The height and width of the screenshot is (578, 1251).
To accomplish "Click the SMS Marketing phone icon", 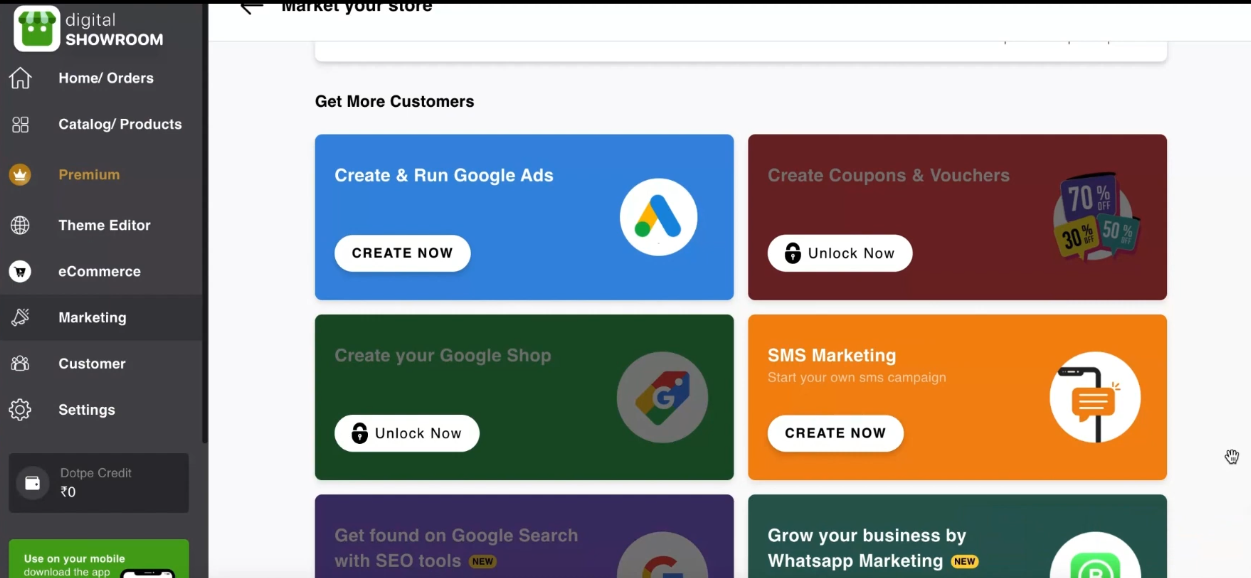I will pos(1094,398).
